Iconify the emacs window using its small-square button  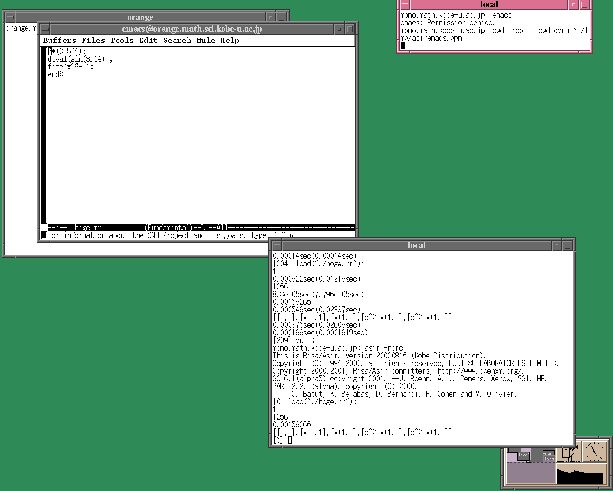(x=339, y=29)
